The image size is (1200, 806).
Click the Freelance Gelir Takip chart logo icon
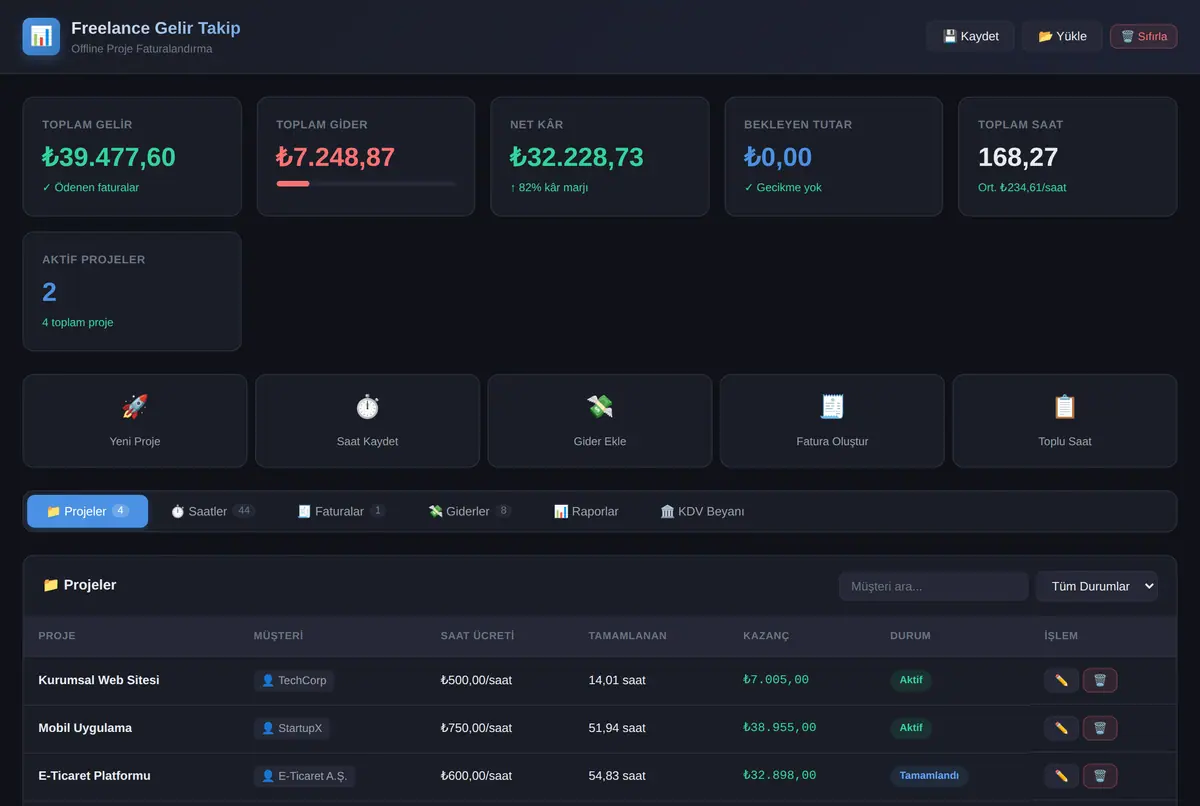pyautogui.click(x=41, y=36)
